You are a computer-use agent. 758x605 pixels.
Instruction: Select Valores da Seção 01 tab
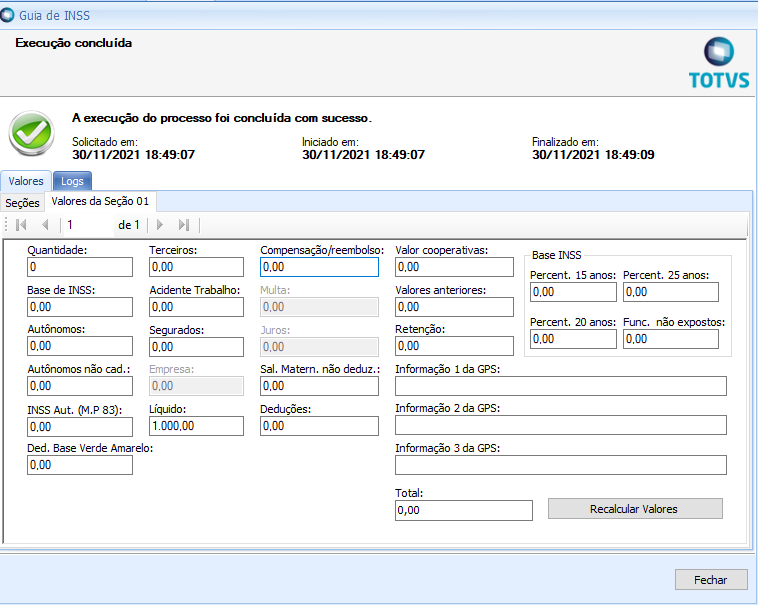100,202
